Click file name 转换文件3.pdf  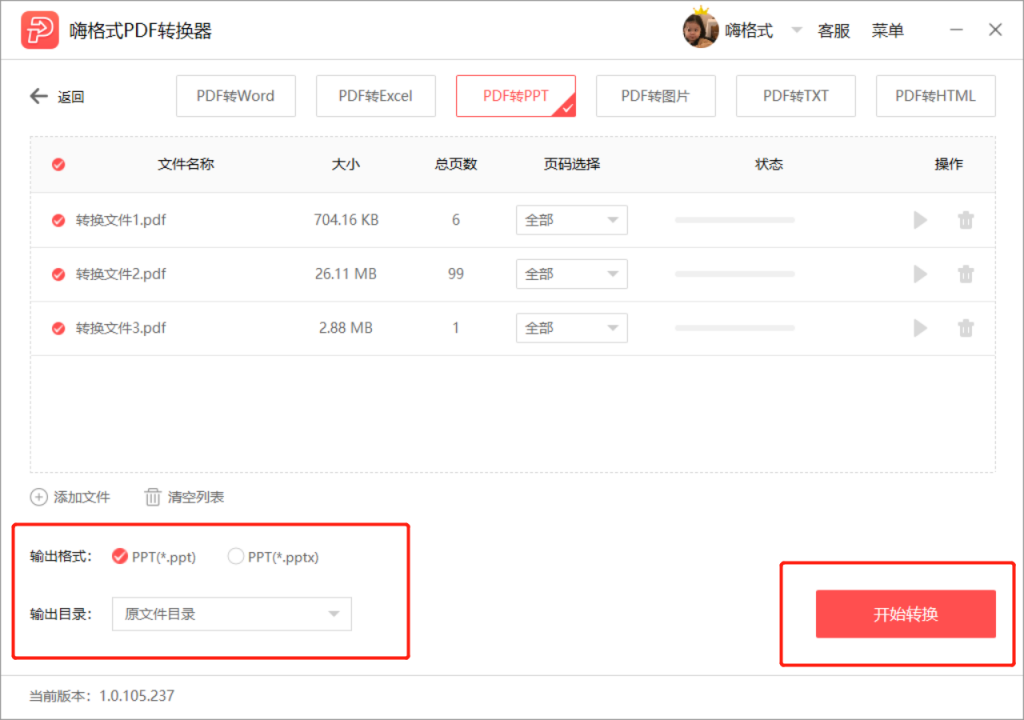click(x=121, y=328)
